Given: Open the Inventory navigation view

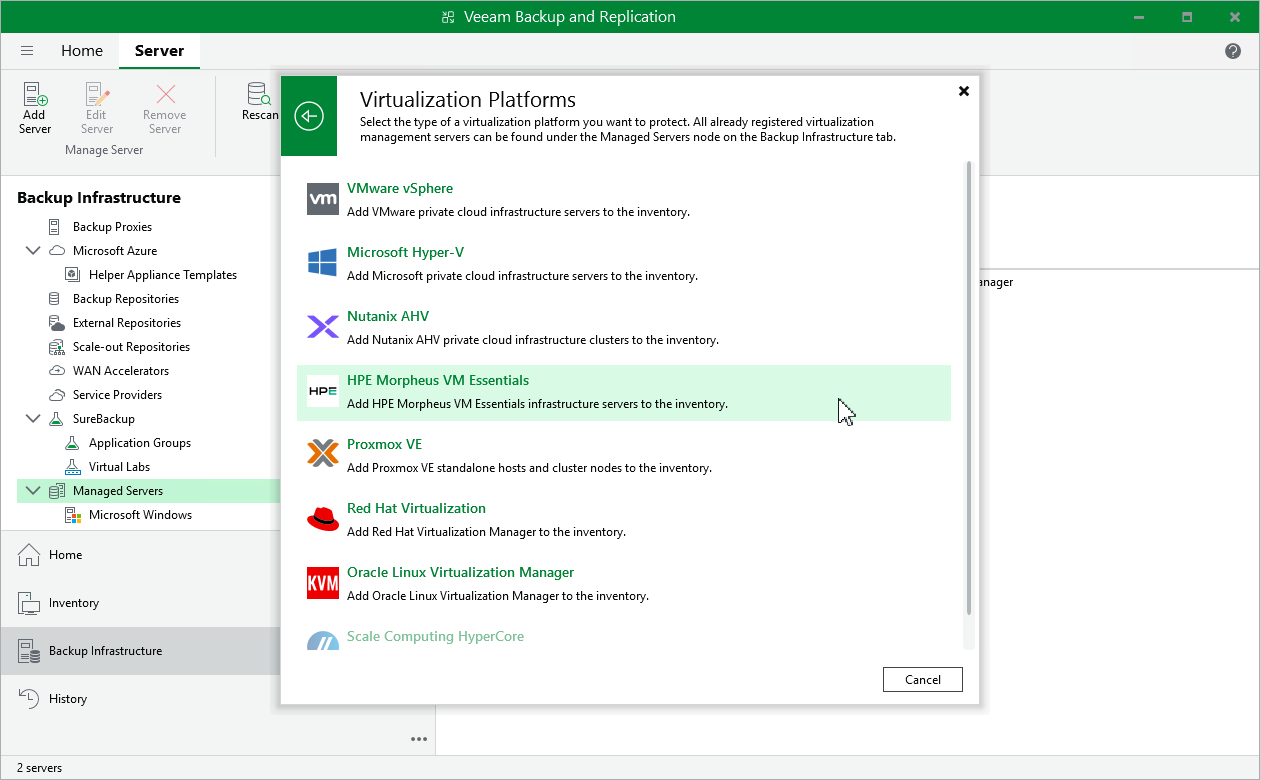Looking at the screenshot, I should (x=140, y=603).
